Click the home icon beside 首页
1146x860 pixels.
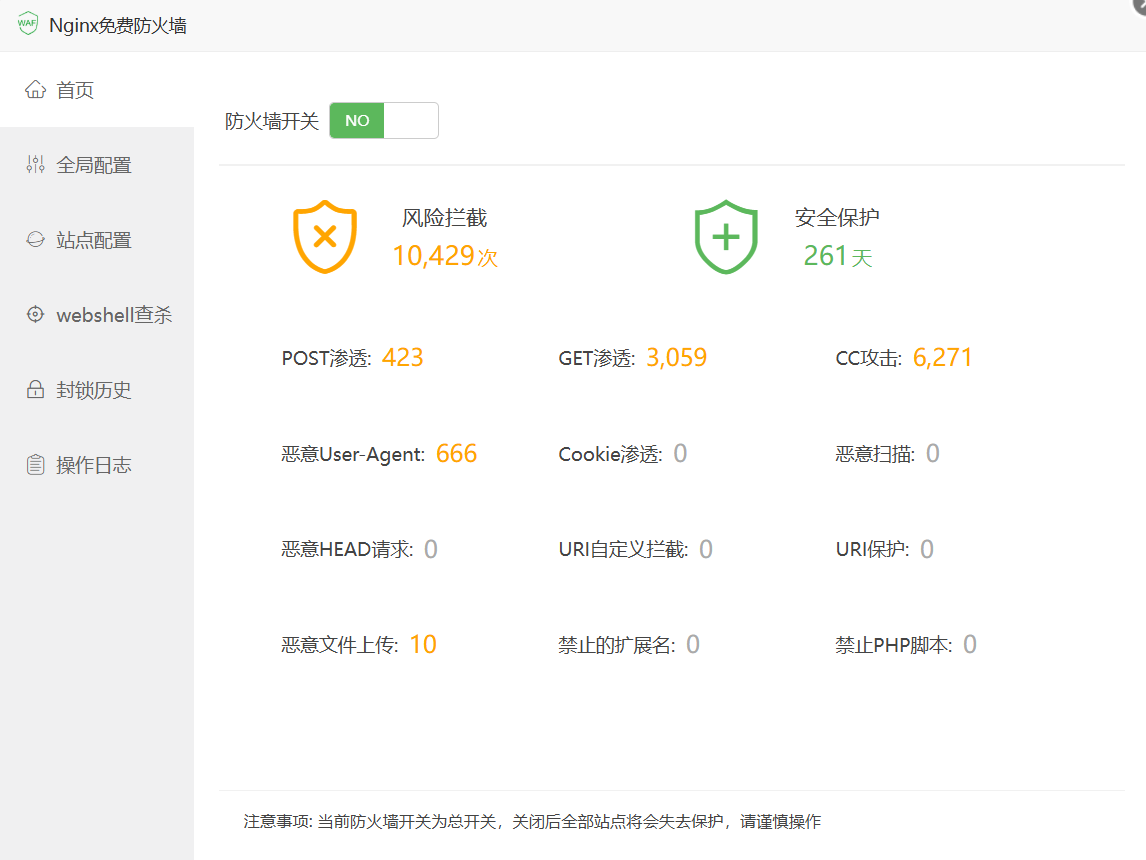click(x=36, y=90)
